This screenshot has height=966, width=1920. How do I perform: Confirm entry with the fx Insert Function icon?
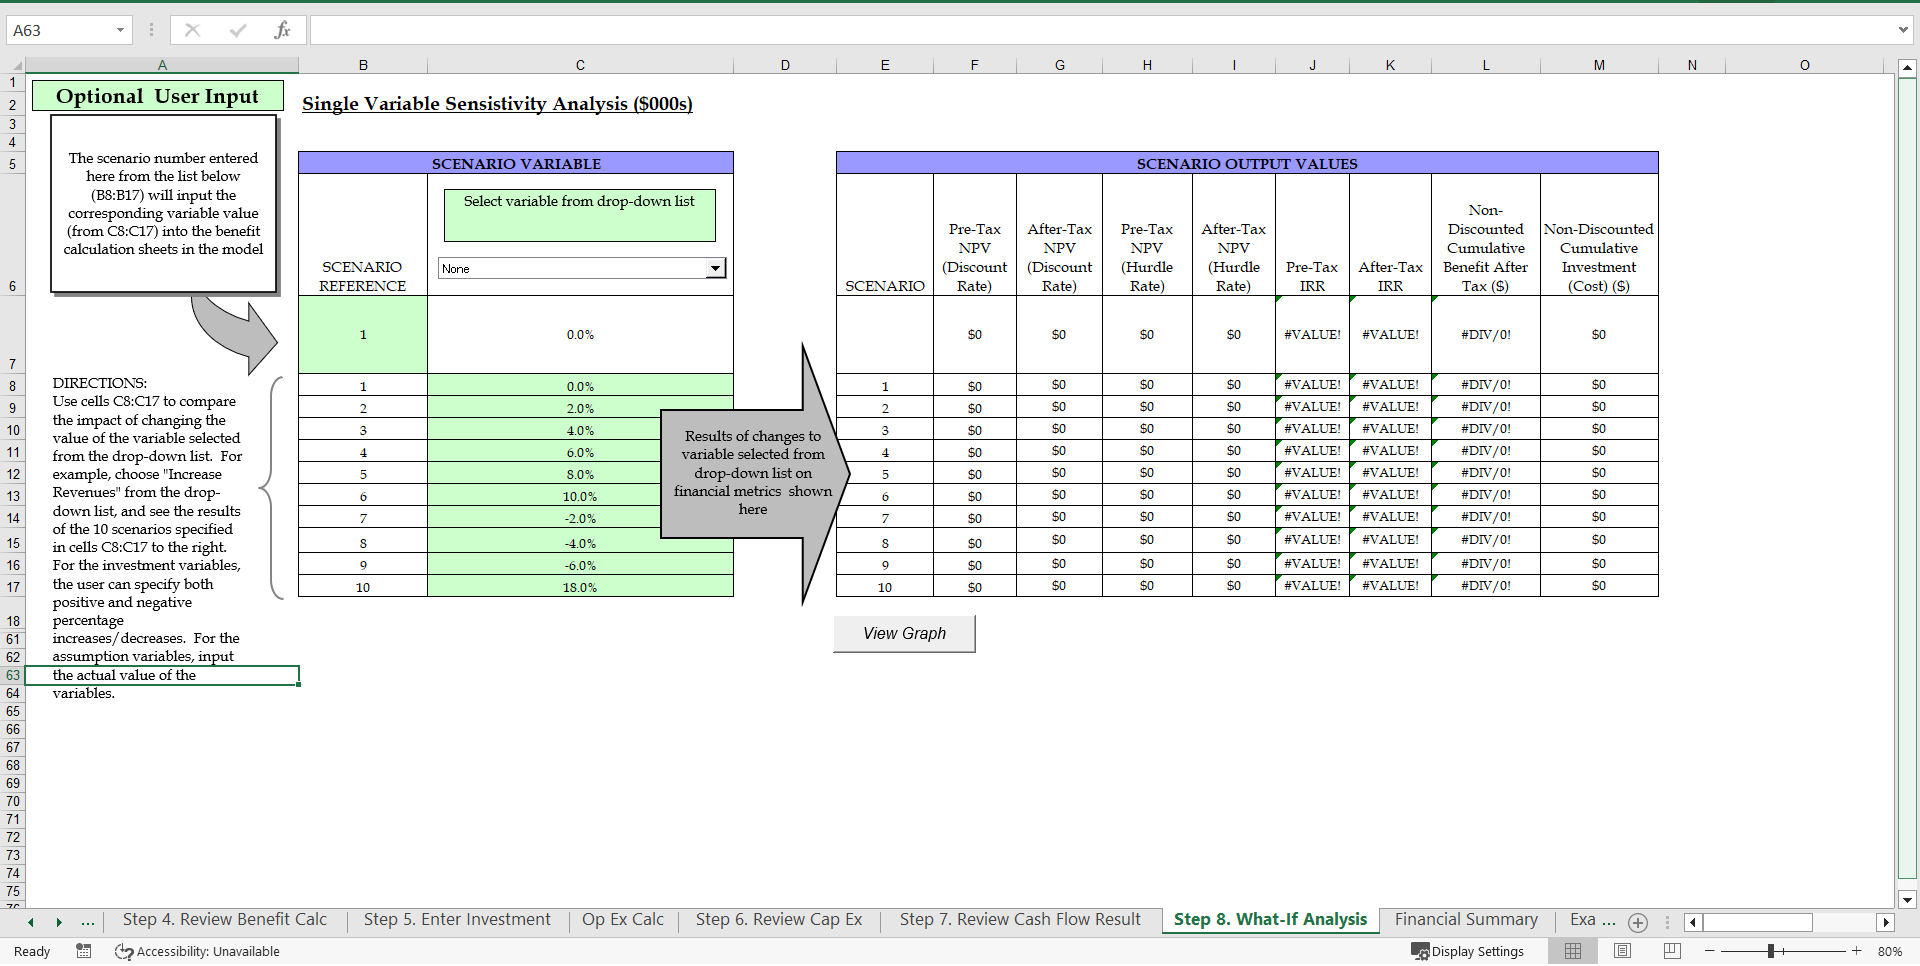click(283, 29)
